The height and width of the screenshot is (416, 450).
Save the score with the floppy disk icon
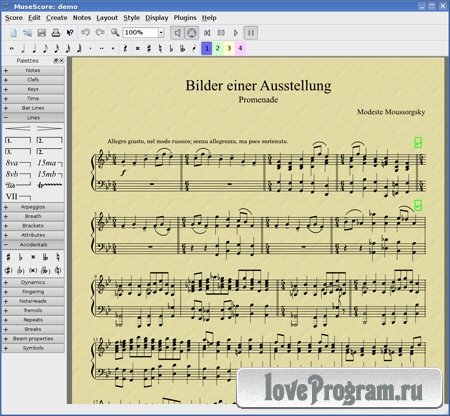click(42, 33)
